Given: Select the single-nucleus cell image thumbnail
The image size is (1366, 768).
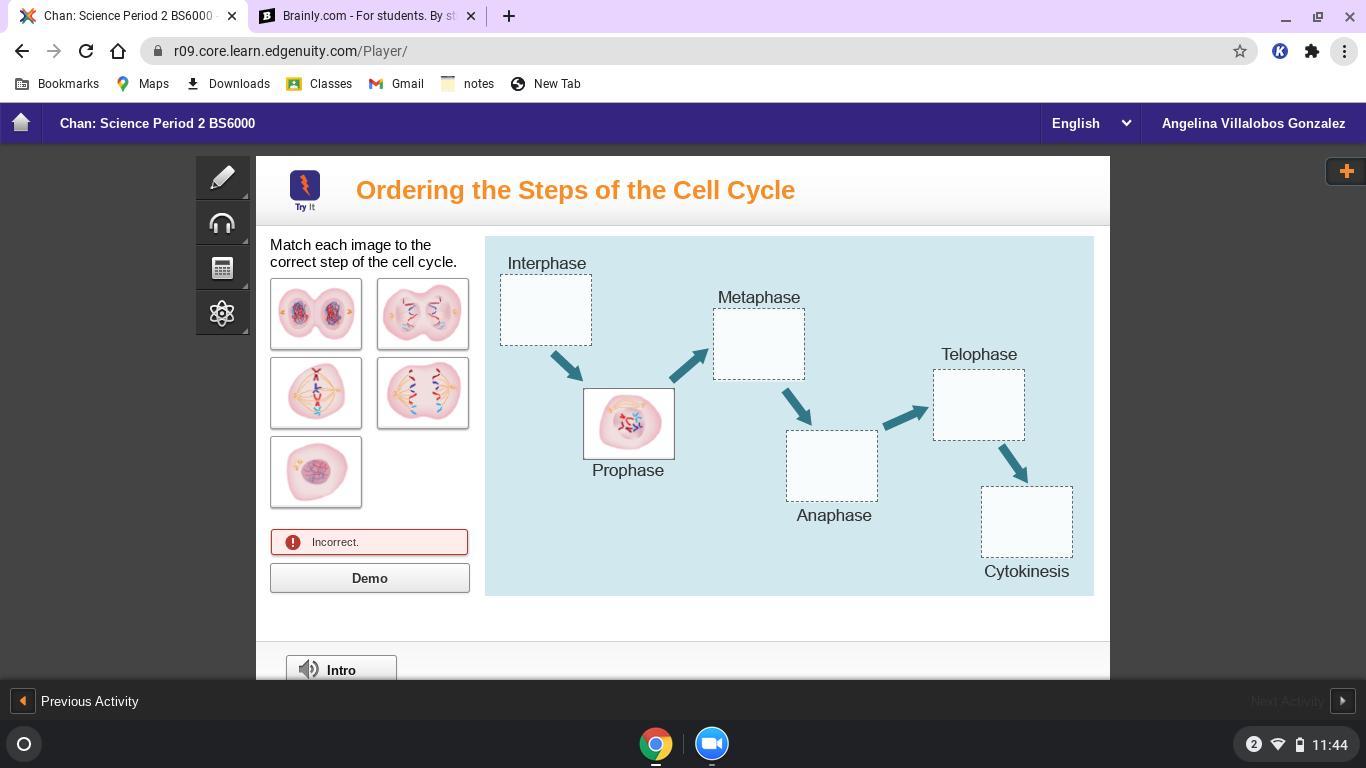Looking at the screenshot, I should (316, 472).
